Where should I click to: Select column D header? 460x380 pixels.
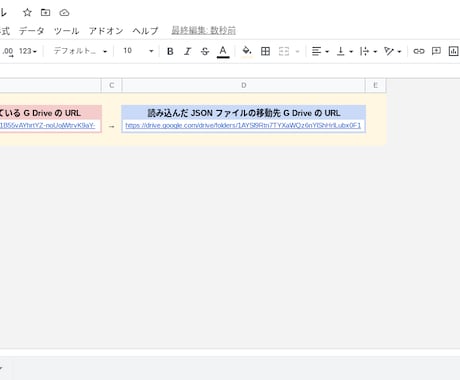[x=244, y=85]
